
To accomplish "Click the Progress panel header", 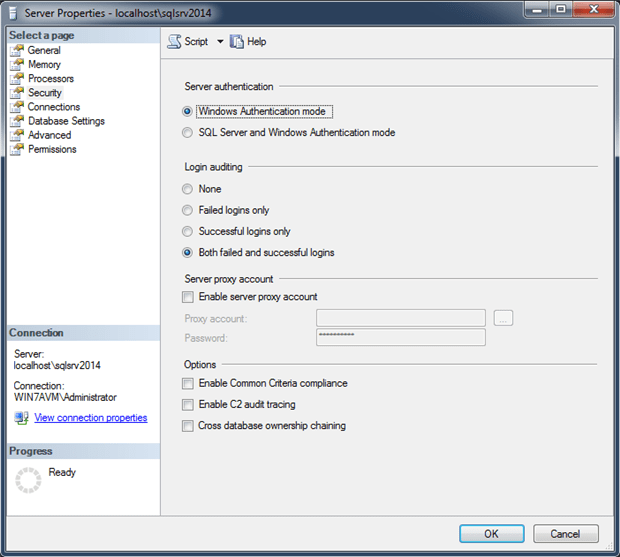I will 30,451.
